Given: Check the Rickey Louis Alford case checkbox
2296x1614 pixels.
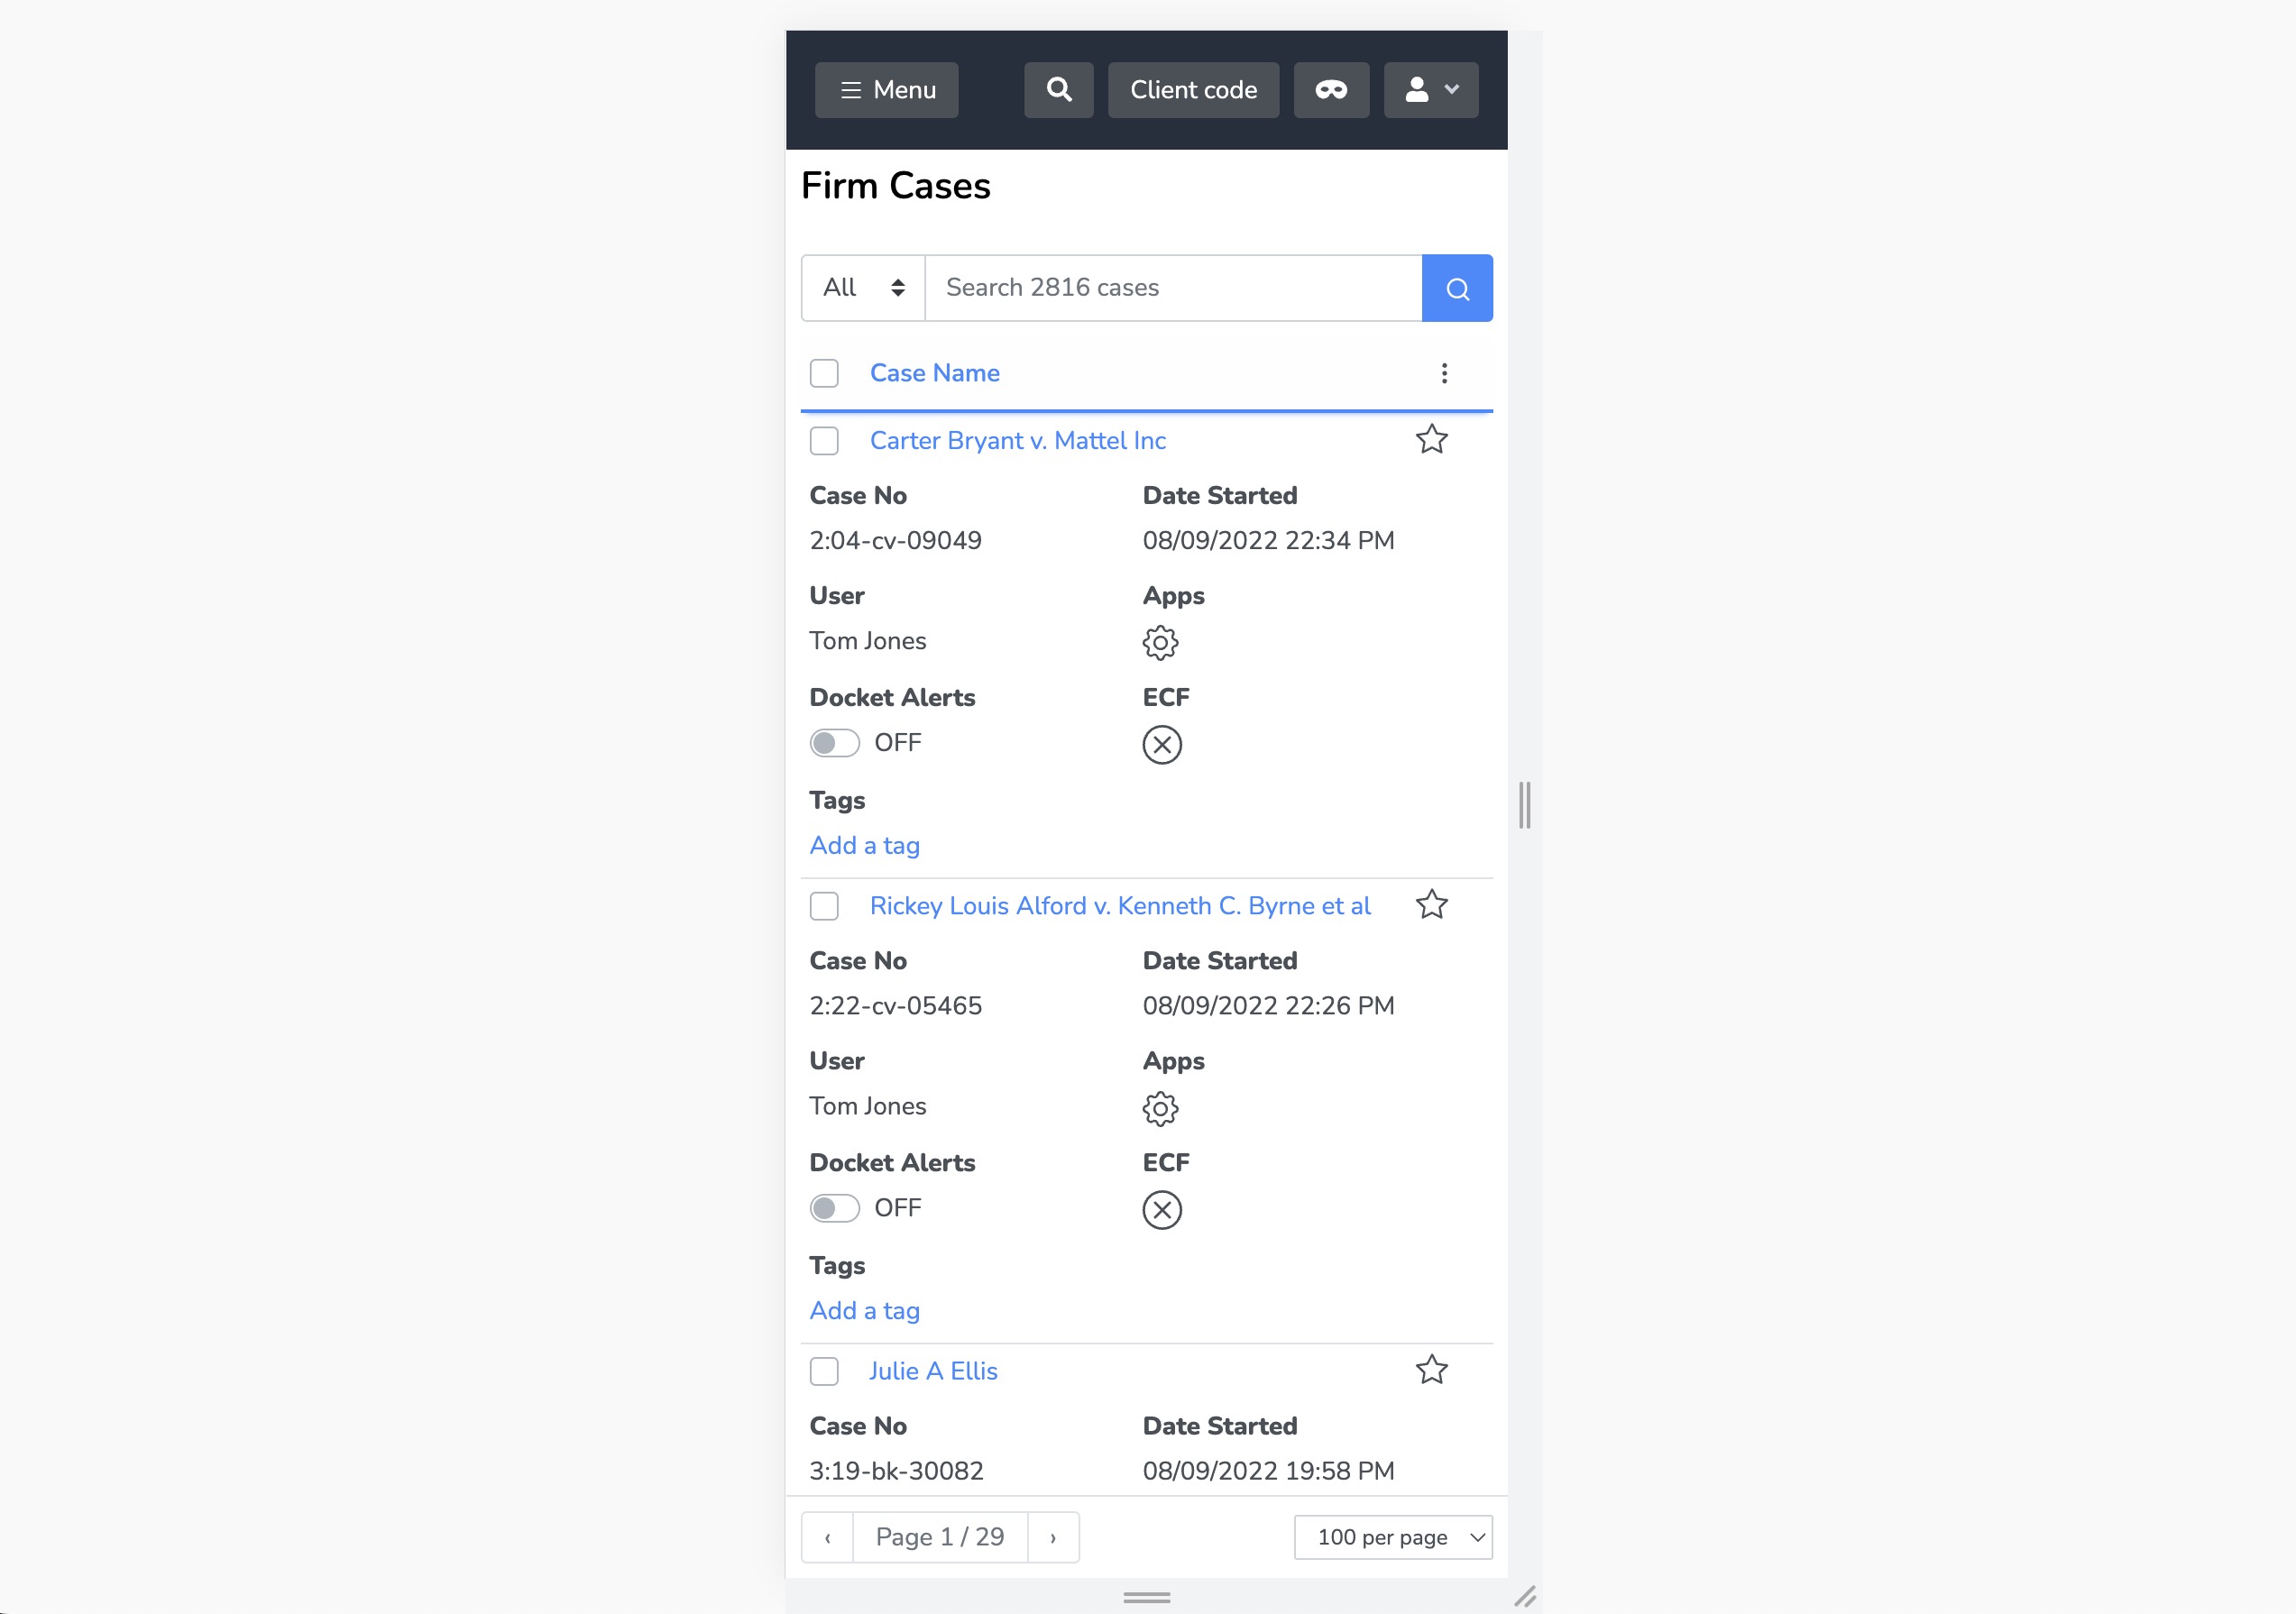Looking at the screenshot, I should point(824,906).
